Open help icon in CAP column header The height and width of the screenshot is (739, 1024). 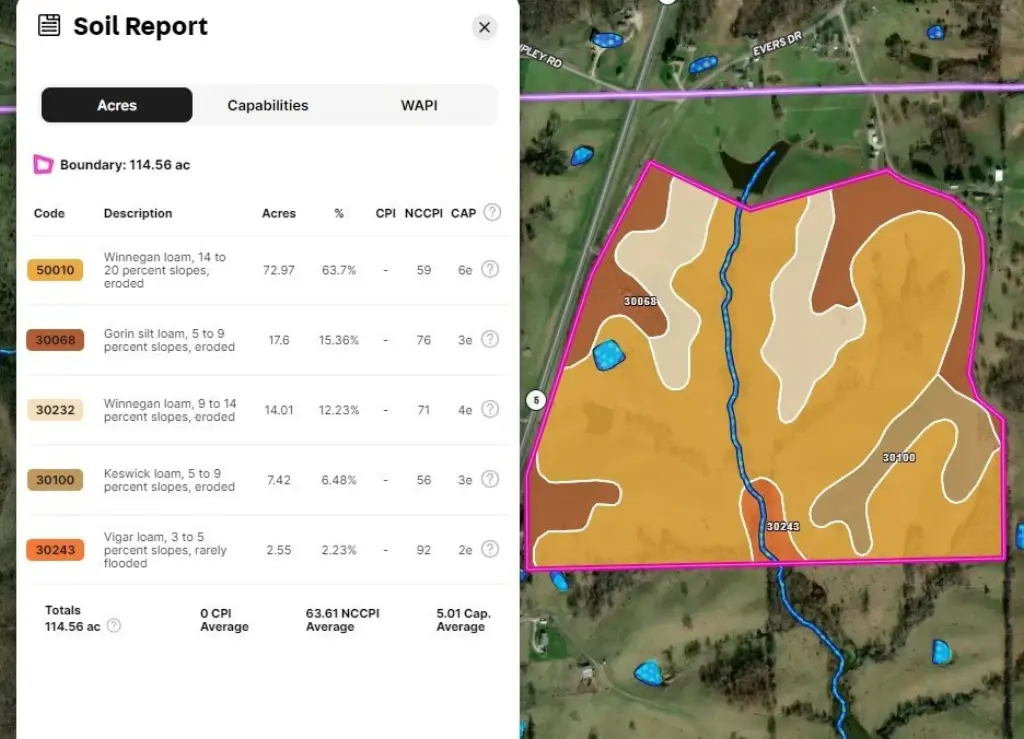pyautogui.click(x=491, y=213)
